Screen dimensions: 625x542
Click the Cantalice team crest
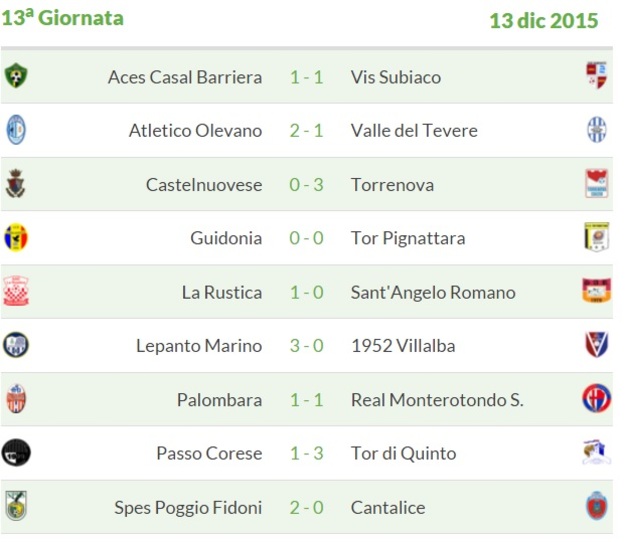(x=596, y=507)
